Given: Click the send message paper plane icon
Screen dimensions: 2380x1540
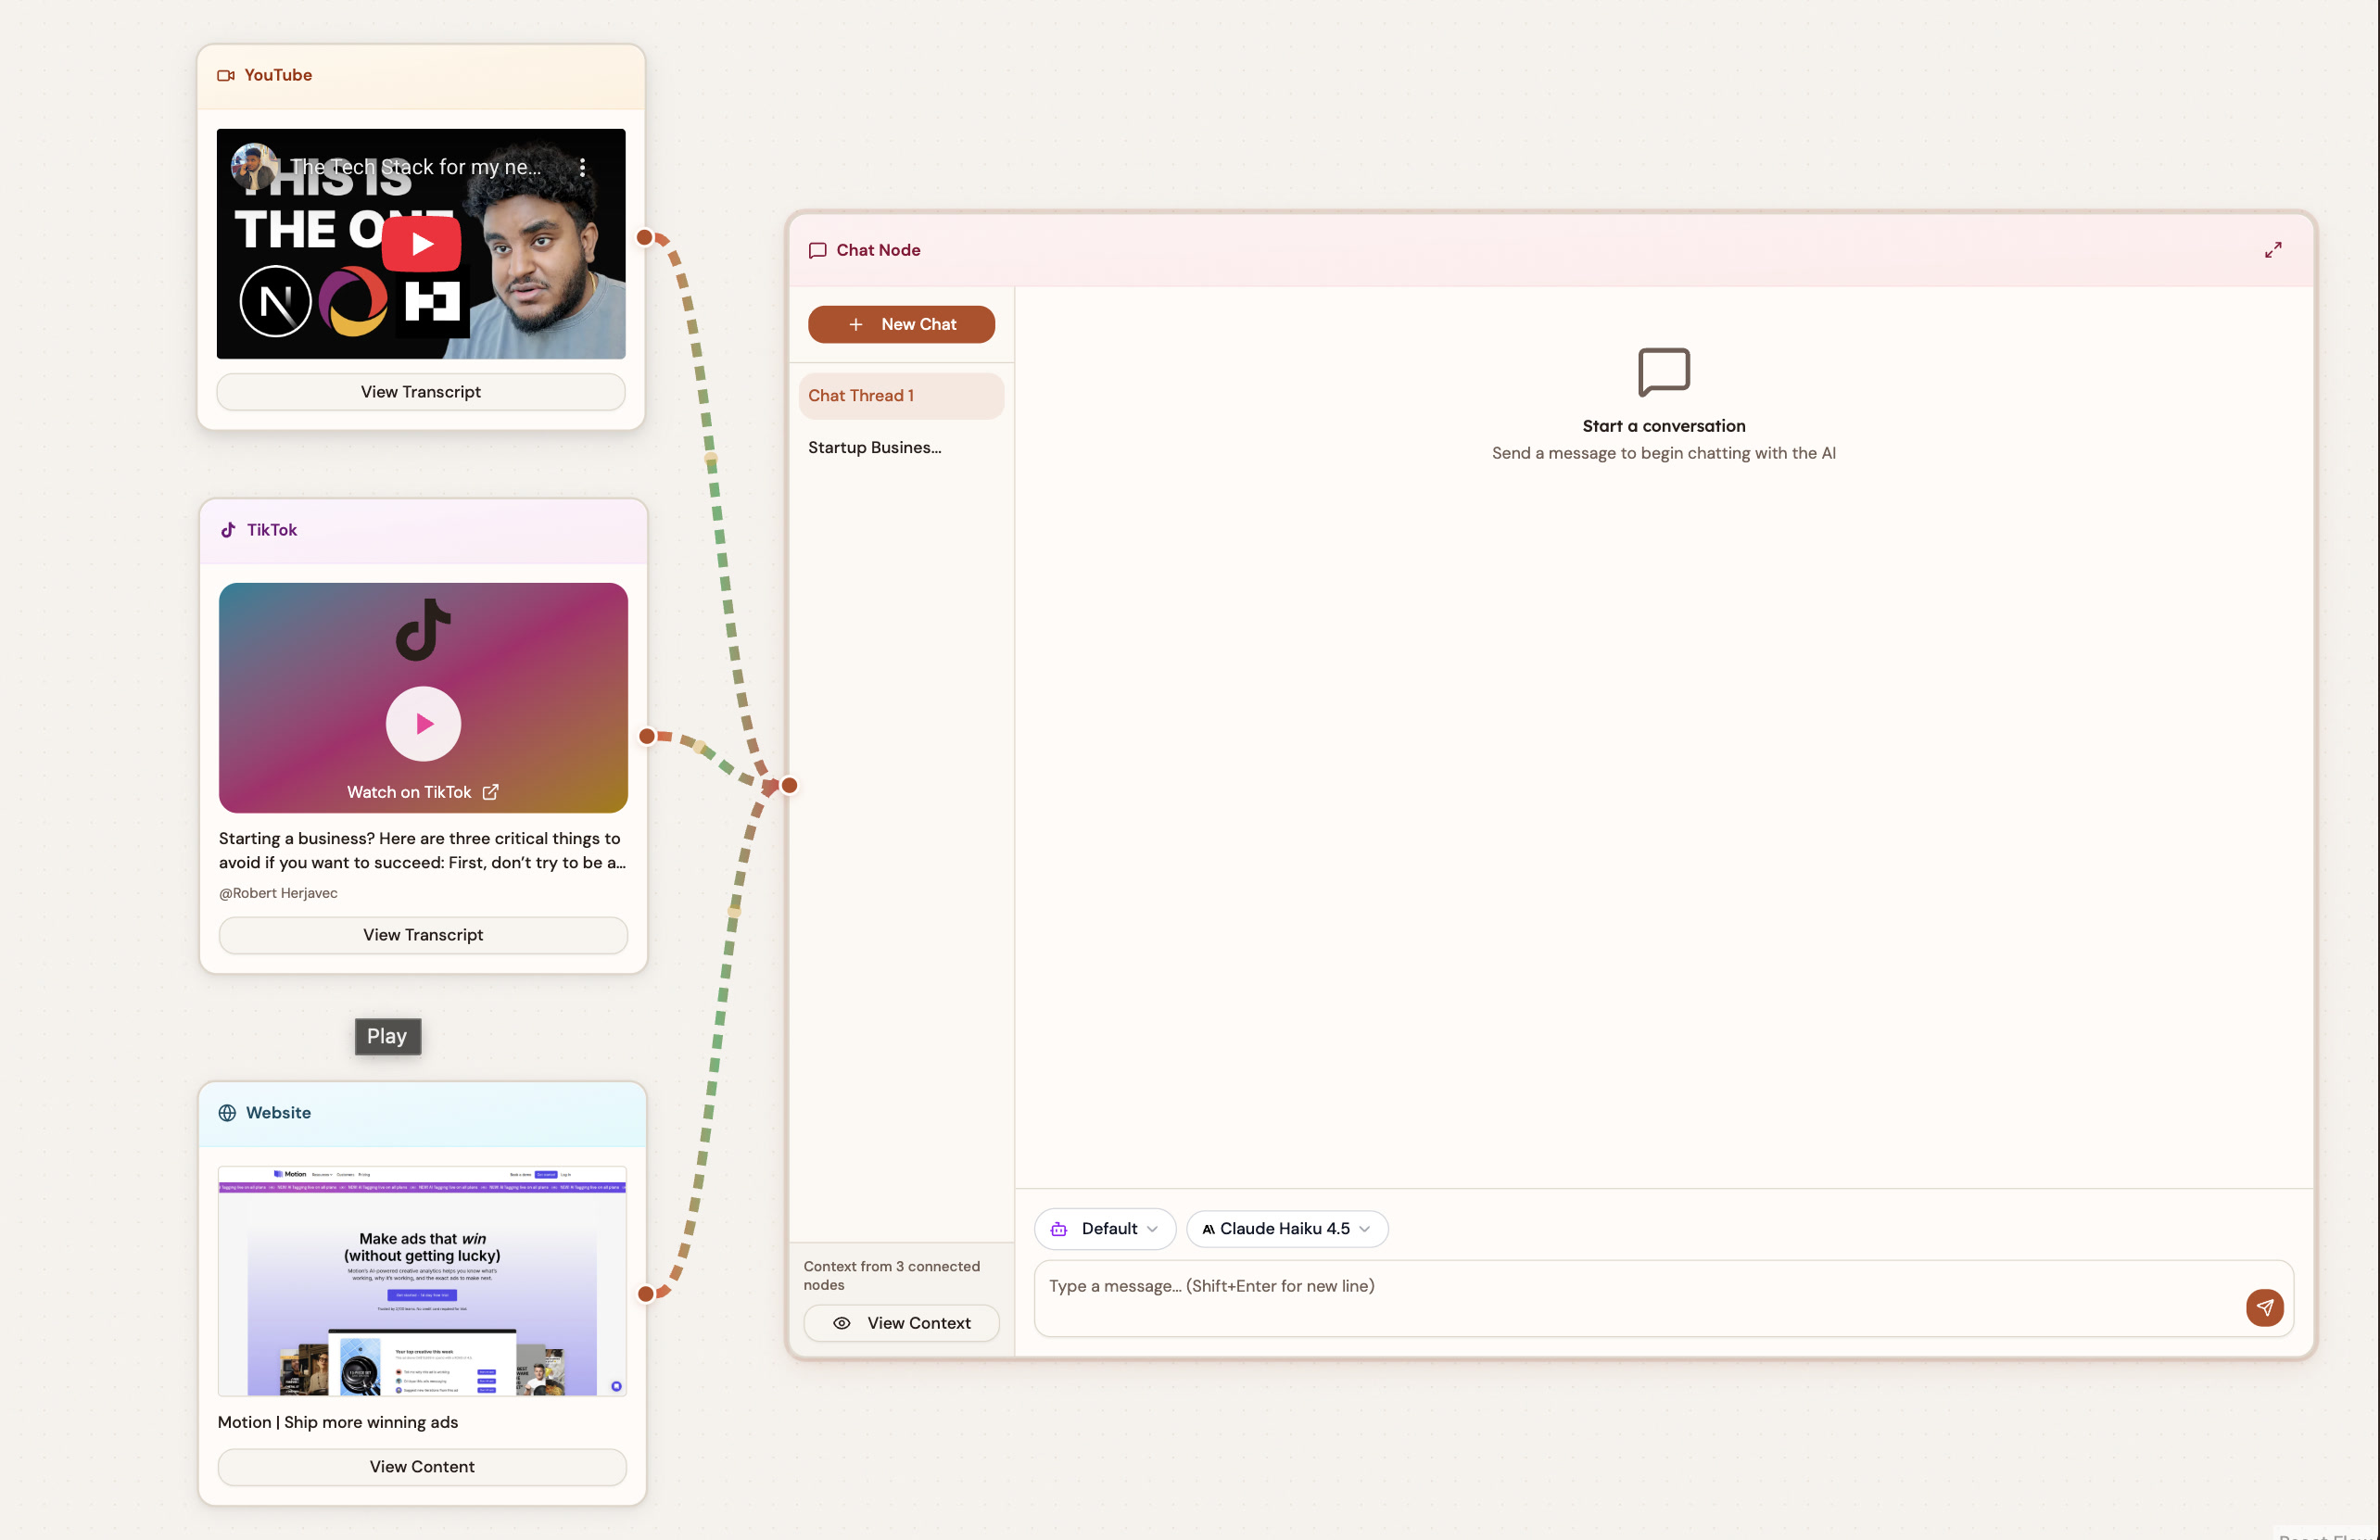Looking at the screenshot, I should (2265, 1307).
